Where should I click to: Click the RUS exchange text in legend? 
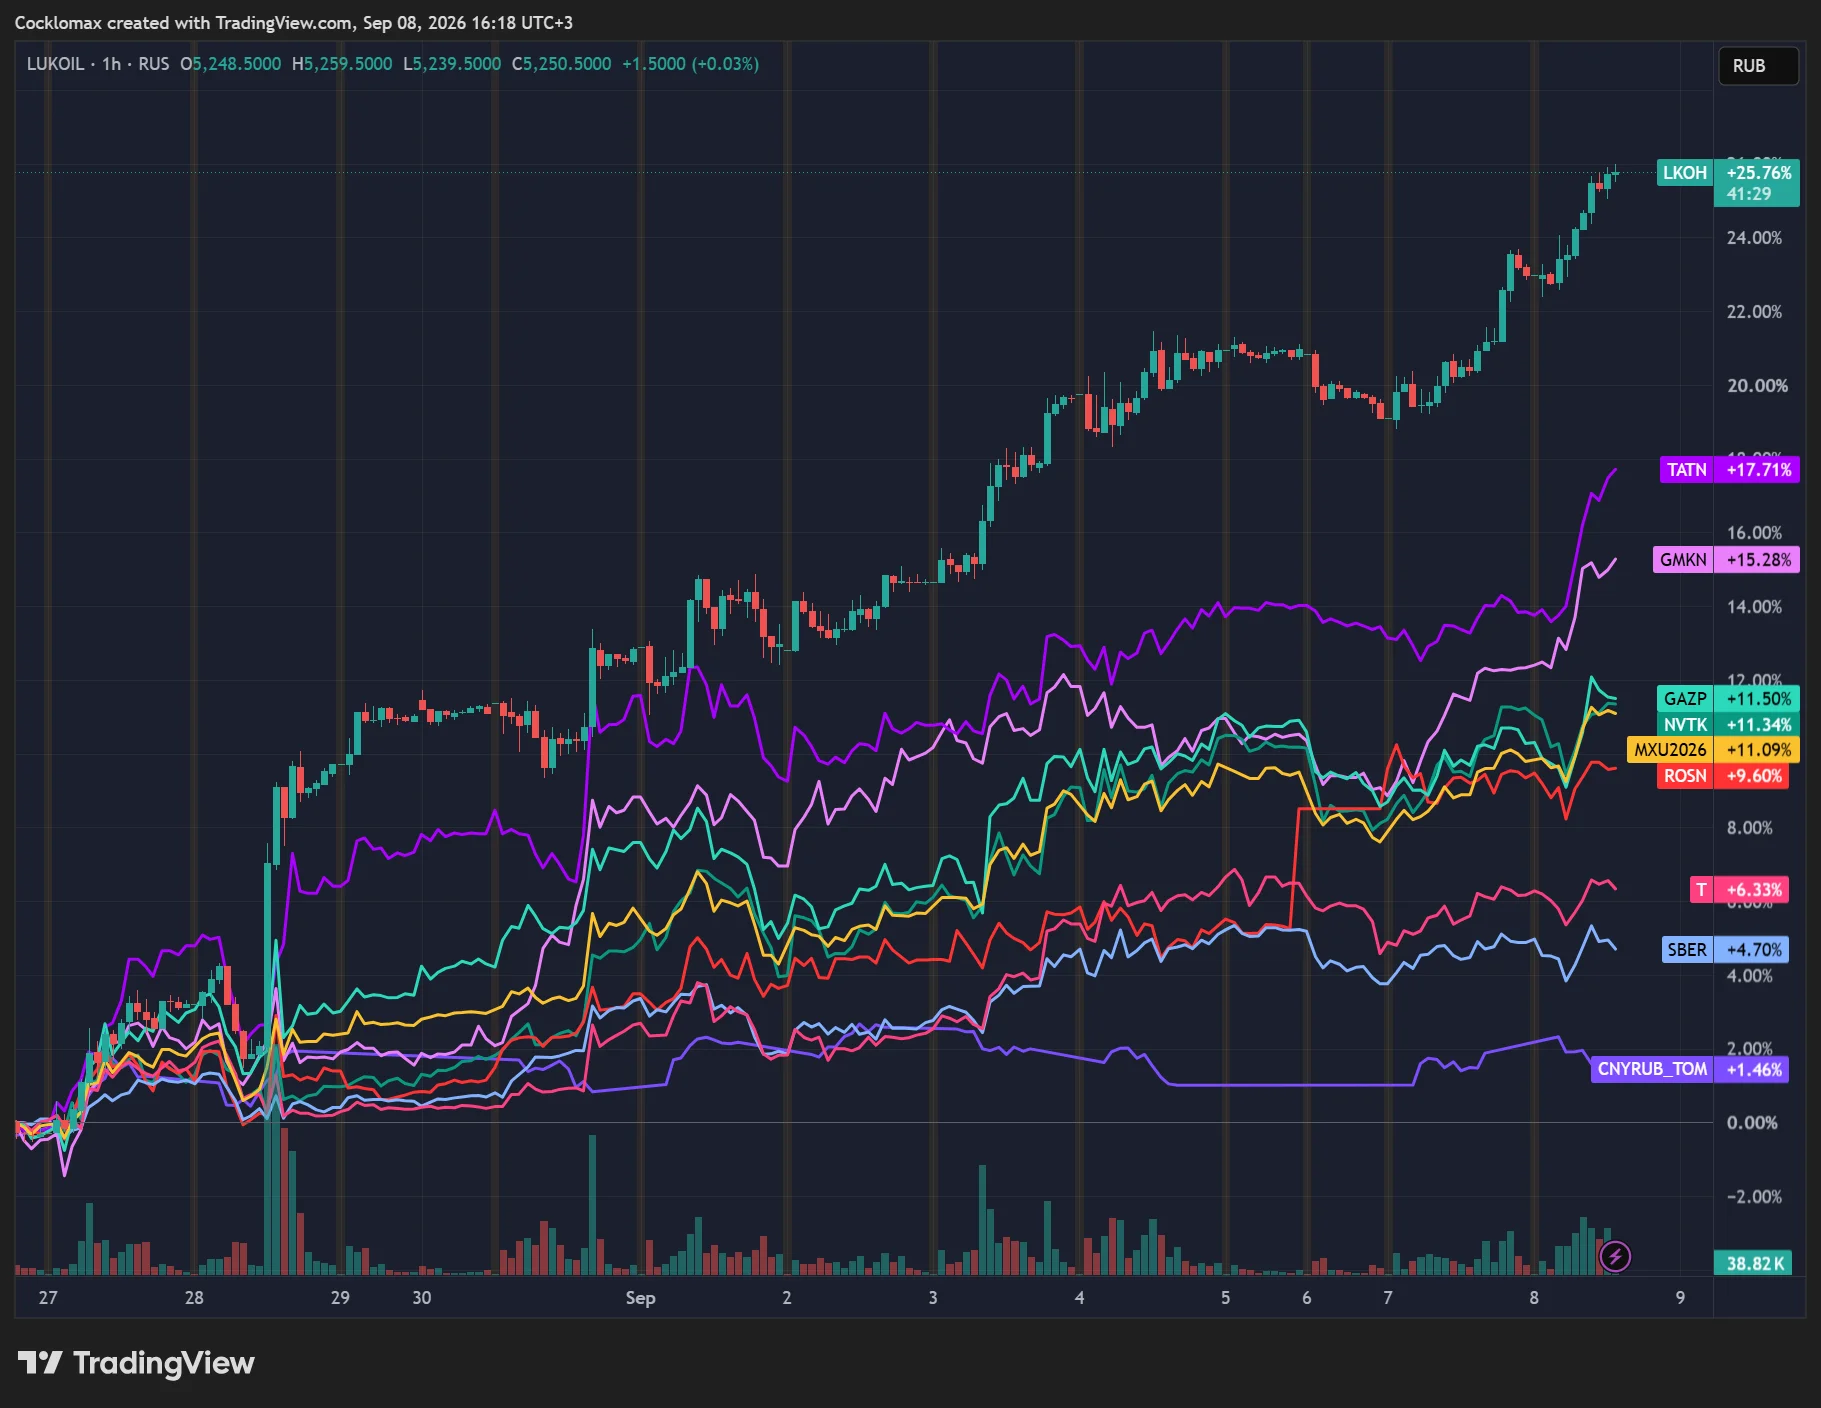154,64
